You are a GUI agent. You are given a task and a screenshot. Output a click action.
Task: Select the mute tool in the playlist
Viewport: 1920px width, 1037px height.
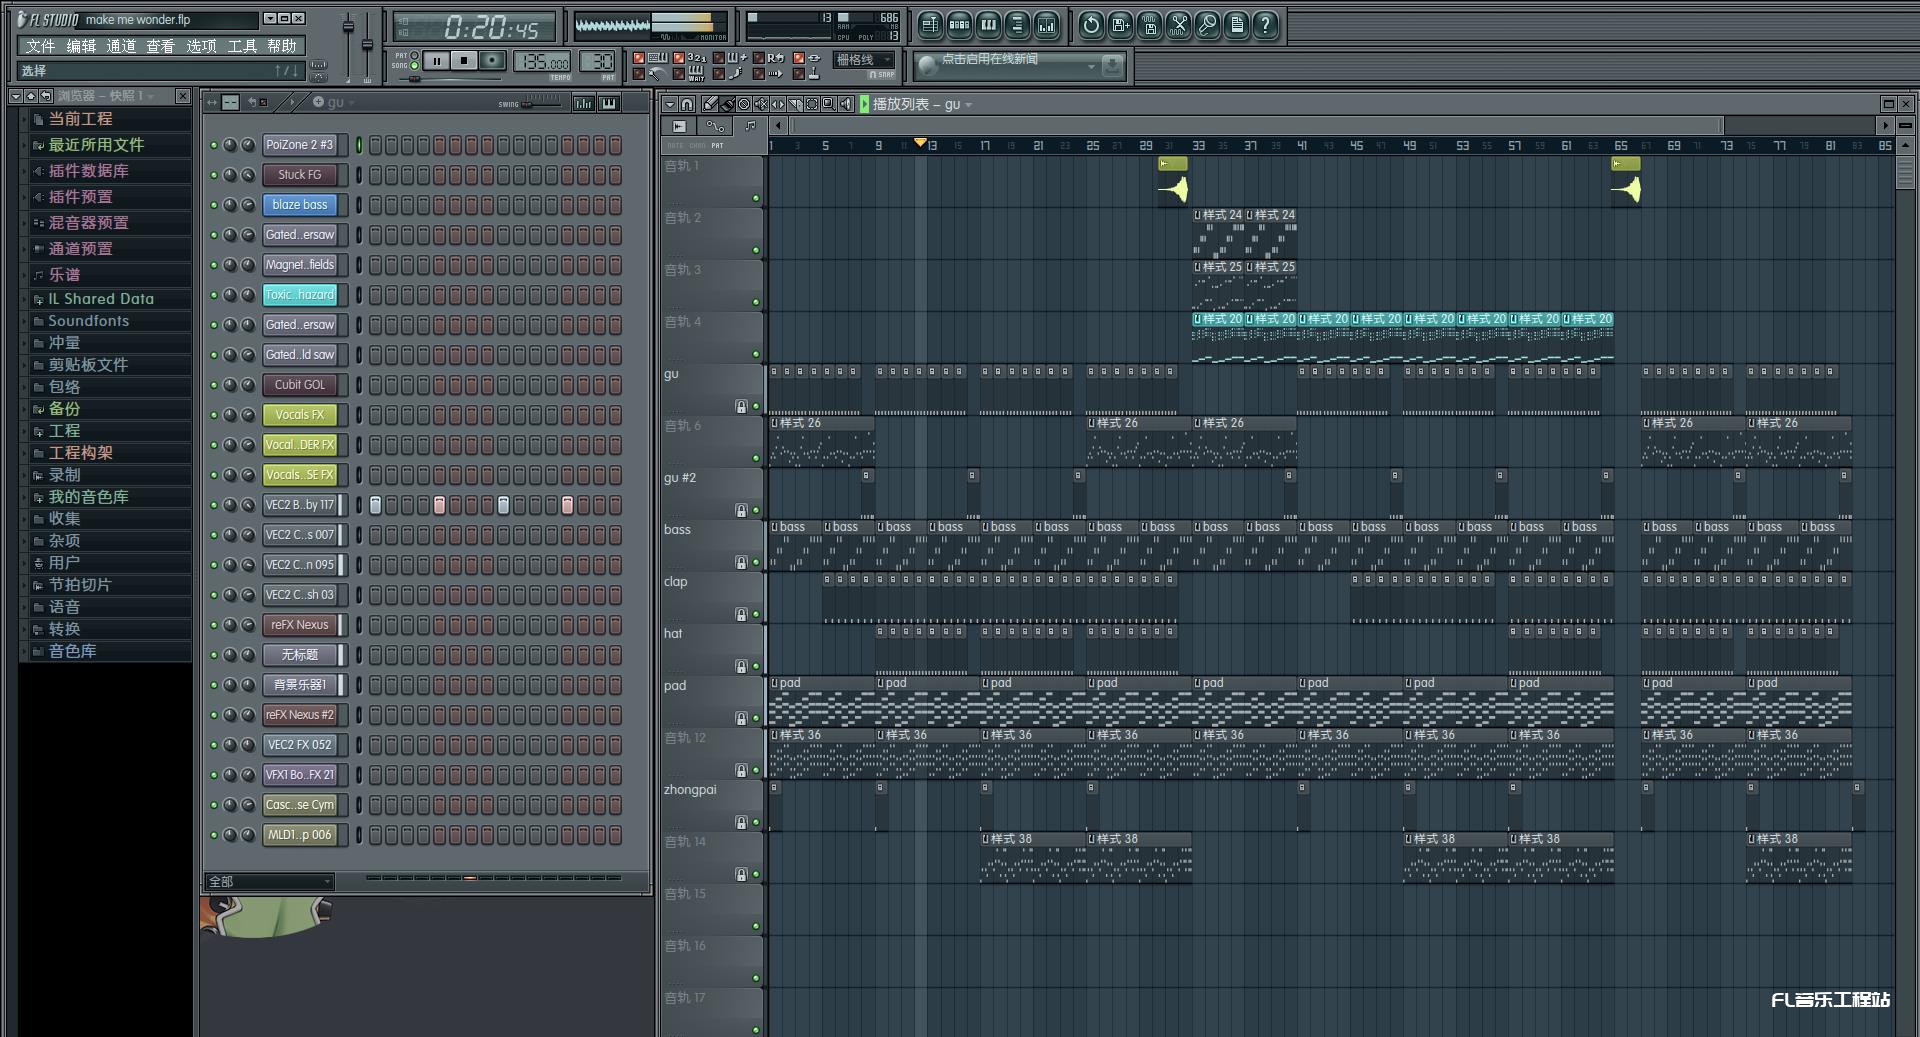point(761,104)
